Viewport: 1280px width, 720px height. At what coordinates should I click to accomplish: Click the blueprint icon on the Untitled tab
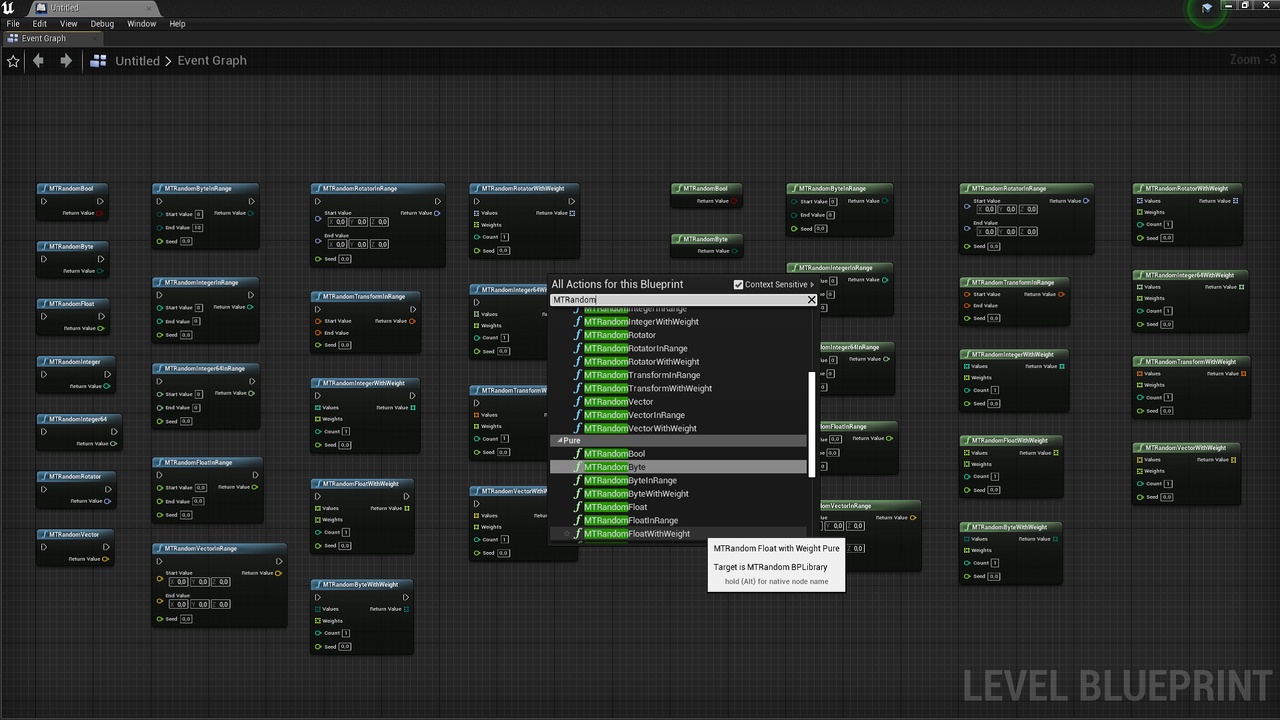pos(40,8)
